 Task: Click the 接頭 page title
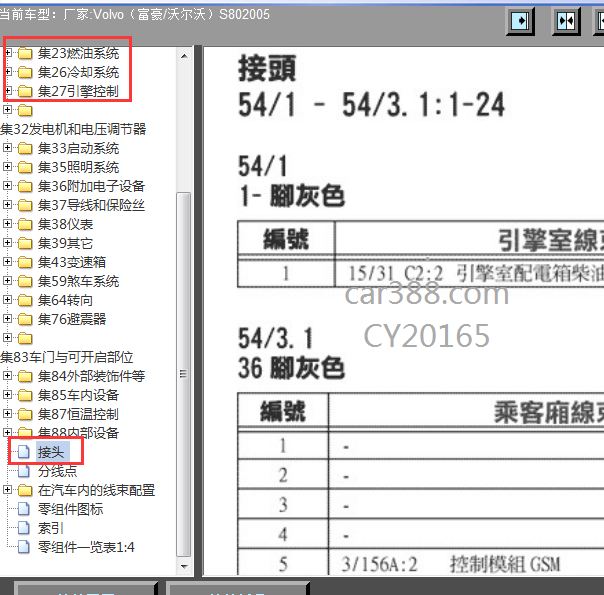point(267,68)
